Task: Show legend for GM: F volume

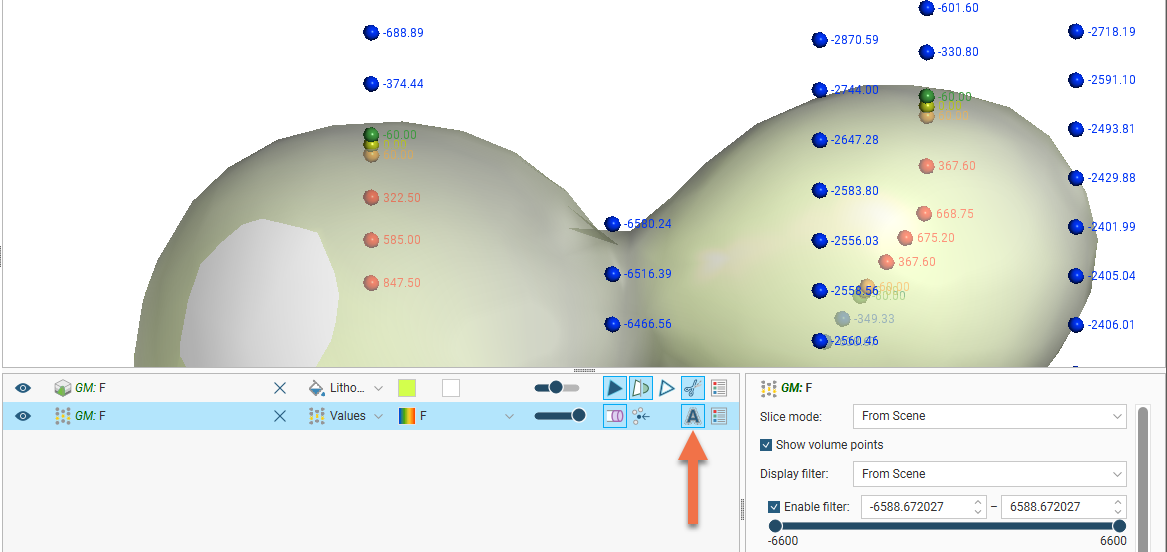Action: tap(718, 388)
